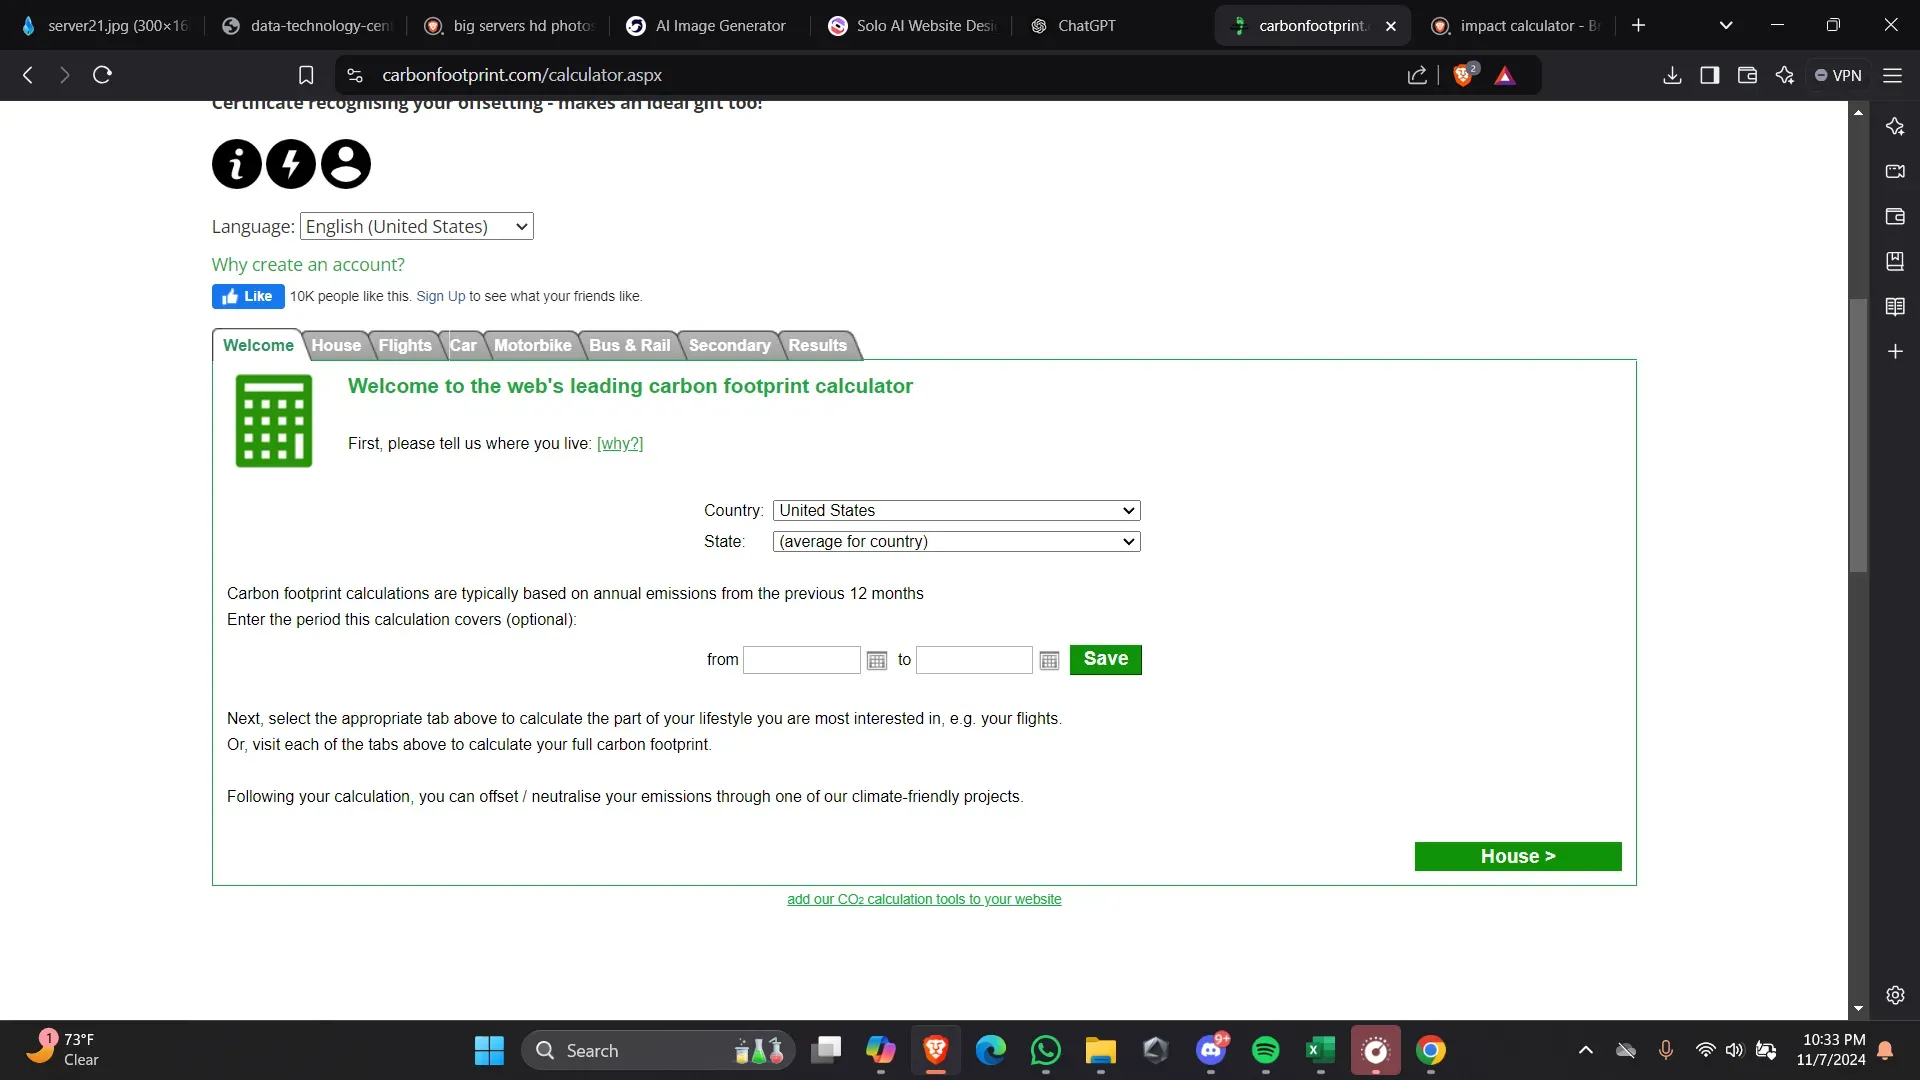Bookmark this page in address bar
The height and width of the screenshot is (1080, 1920).
pyautogui.click(x=306, y=75)
